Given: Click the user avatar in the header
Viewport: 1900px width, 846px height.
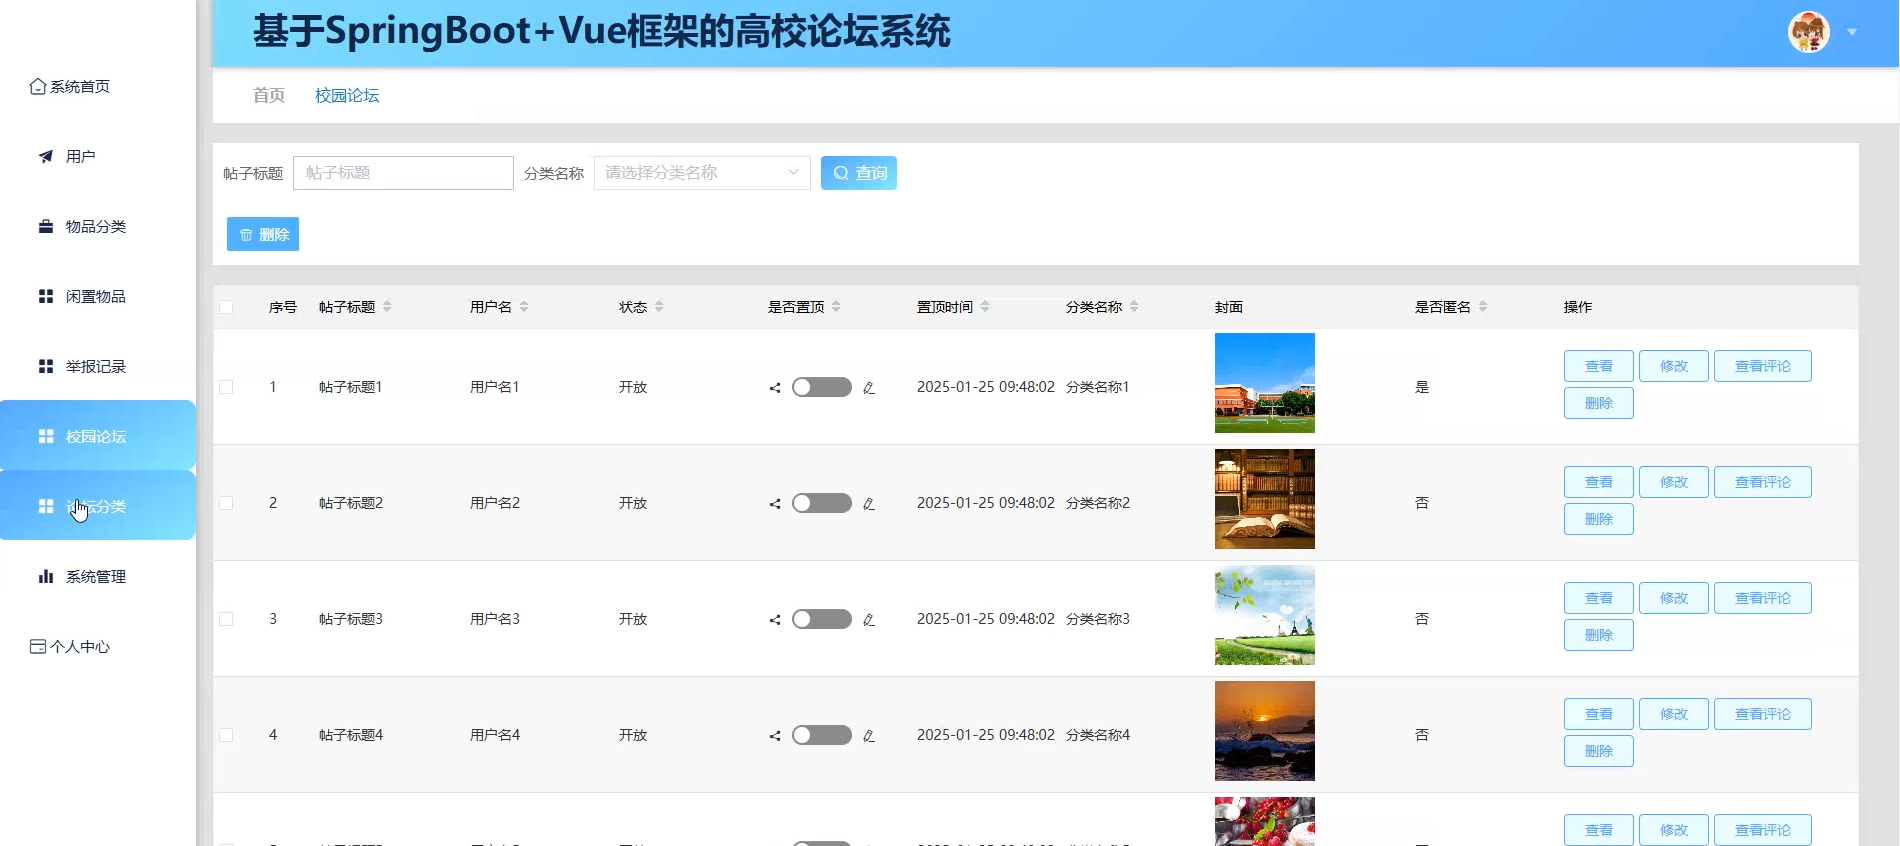Looking at the screenshot, I should point(1809,32).
